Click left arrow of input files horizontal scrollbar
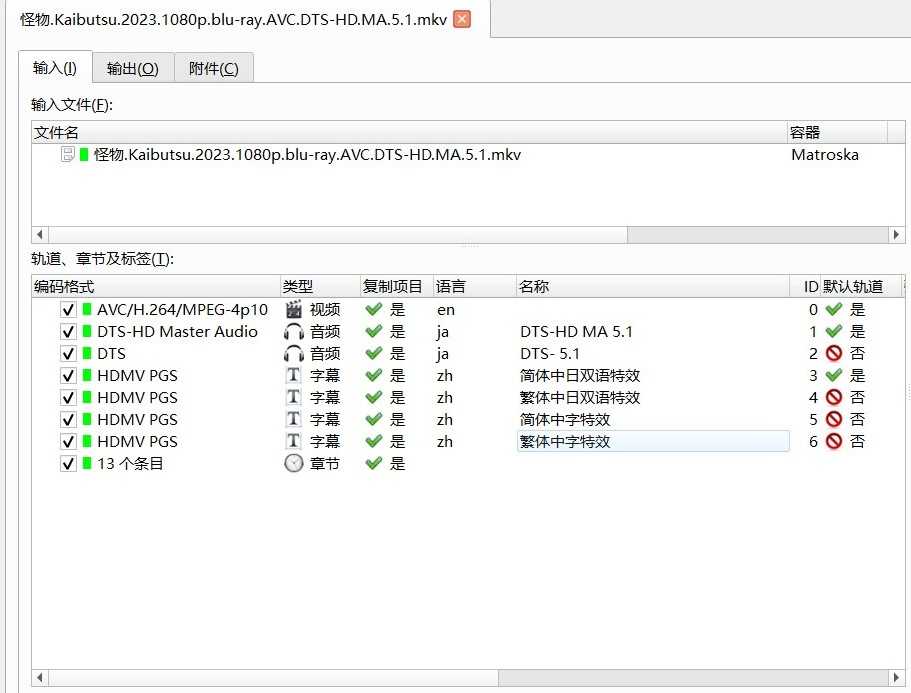The height and width of the screenshot is (693, 911). 40,235
